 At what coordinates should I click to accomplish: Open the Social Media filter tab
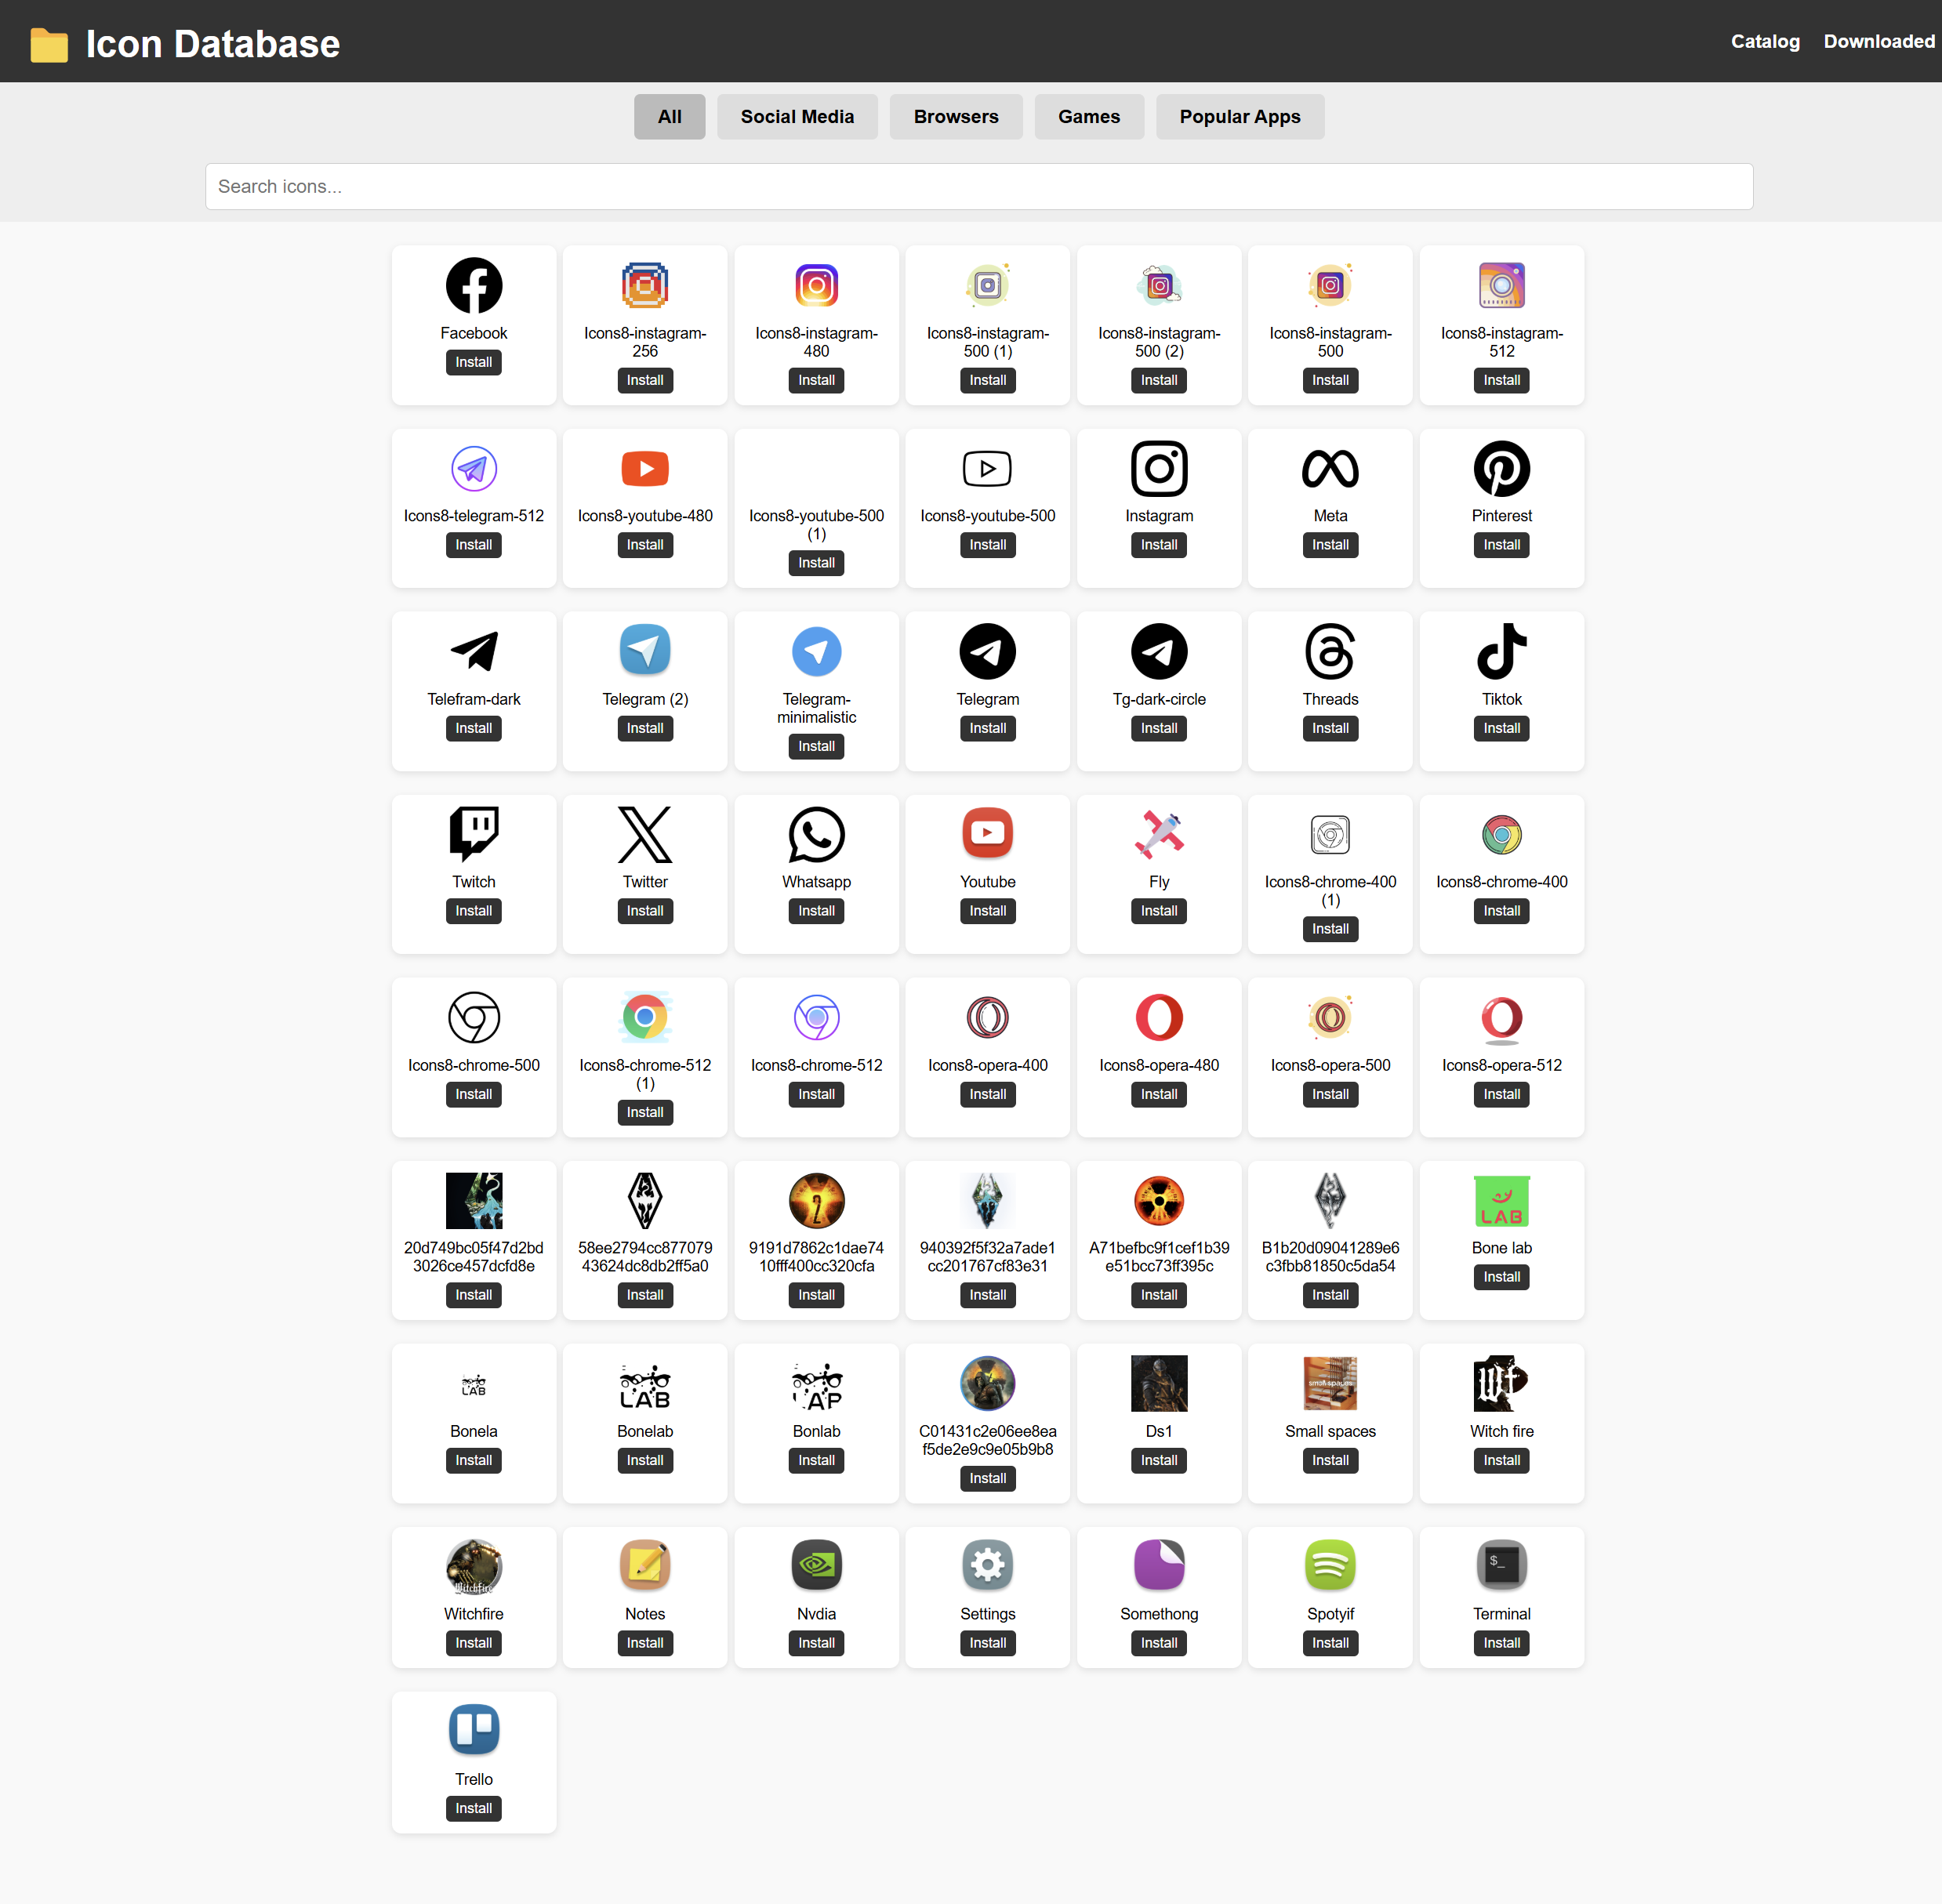(797, 117)
